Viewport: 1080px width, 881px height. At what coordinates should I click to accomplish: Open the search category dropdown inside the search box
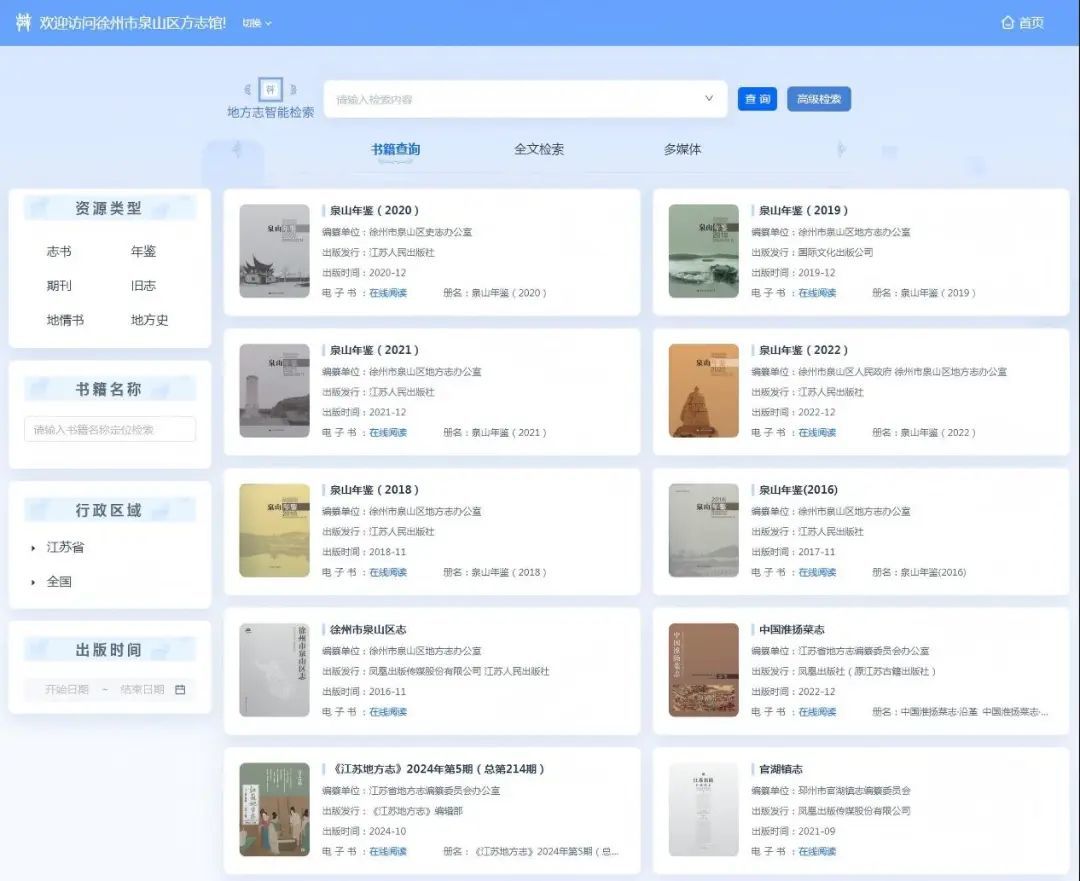pyautogui.click(x=709, y=98)
